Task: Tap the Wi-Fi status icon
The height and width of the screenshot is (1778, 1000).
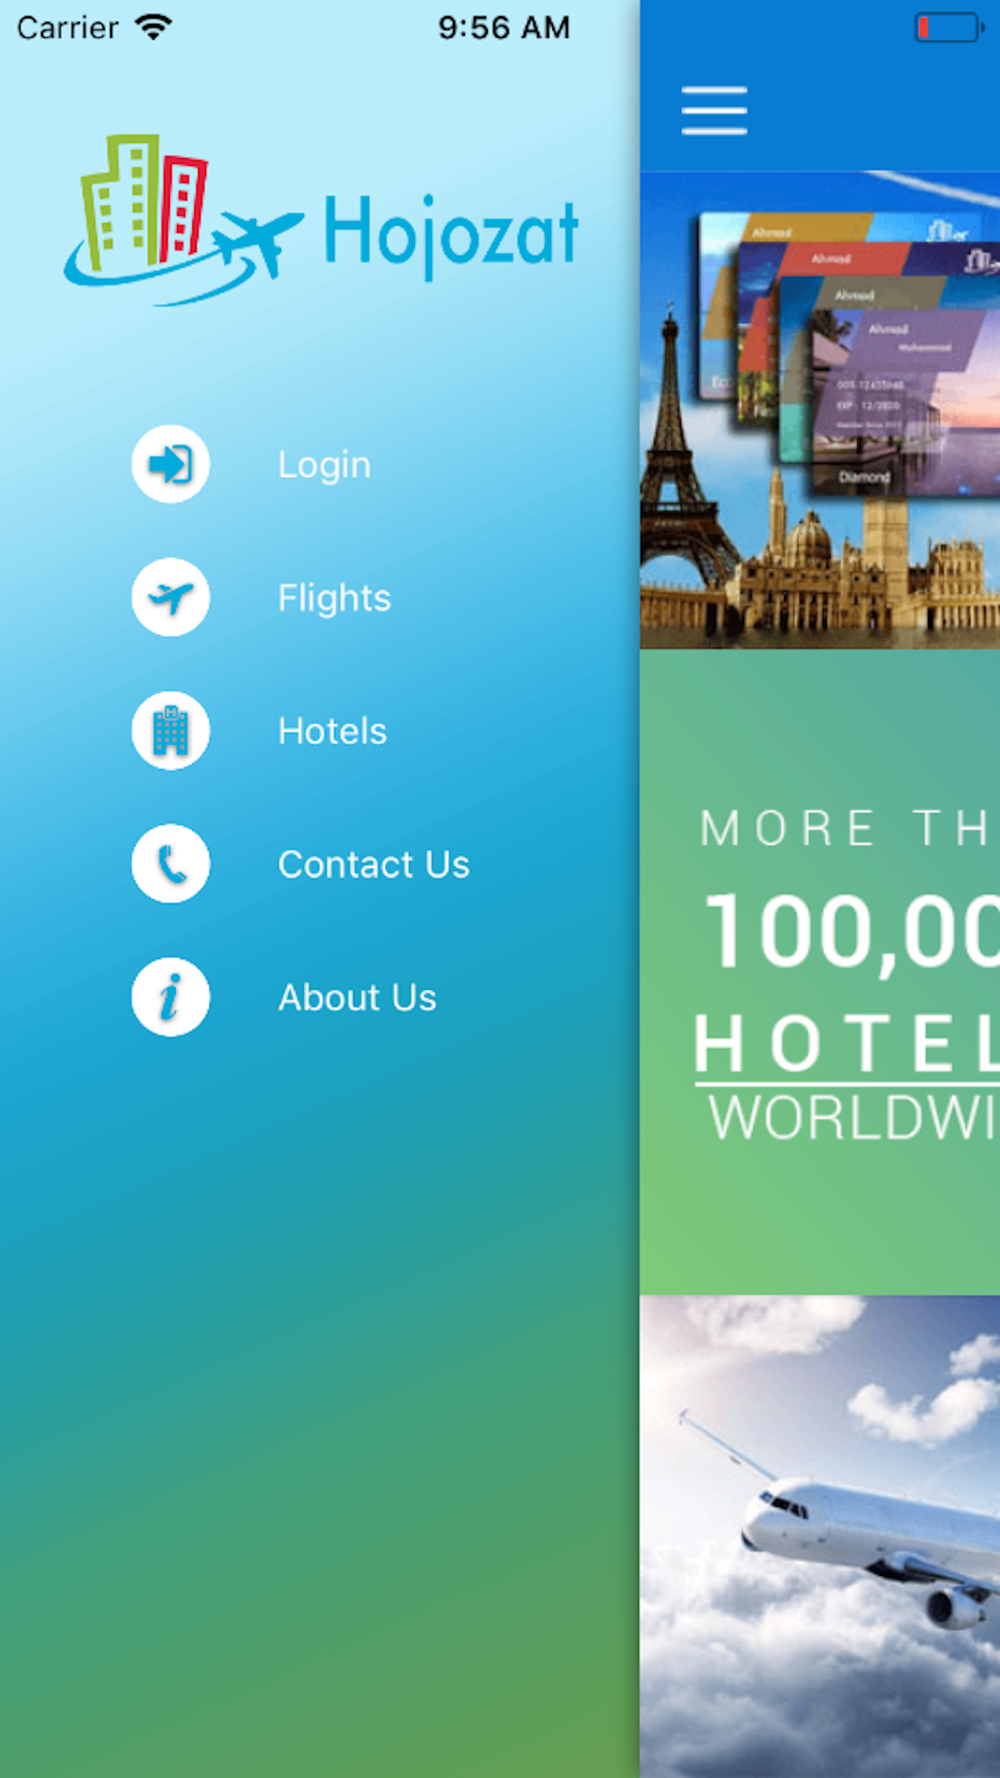Action: click(154, 27)
